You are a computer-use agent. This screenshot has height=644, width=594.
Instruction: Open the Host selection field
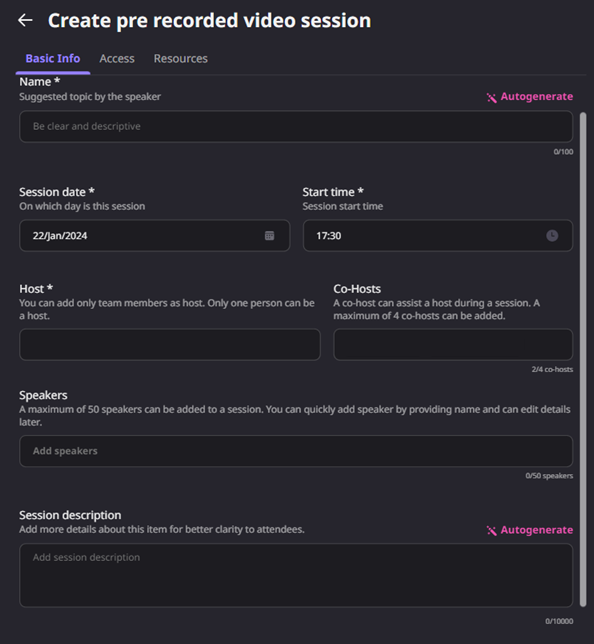tap(170, 345)
